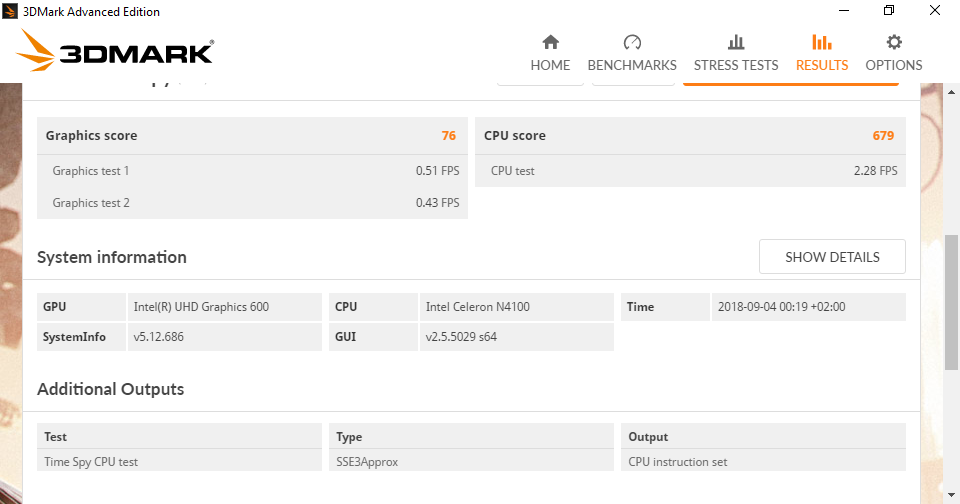Click the 0.51 FPS value
Screen dimensions: 960x504
pyautogui.click(x=437, y=171)
